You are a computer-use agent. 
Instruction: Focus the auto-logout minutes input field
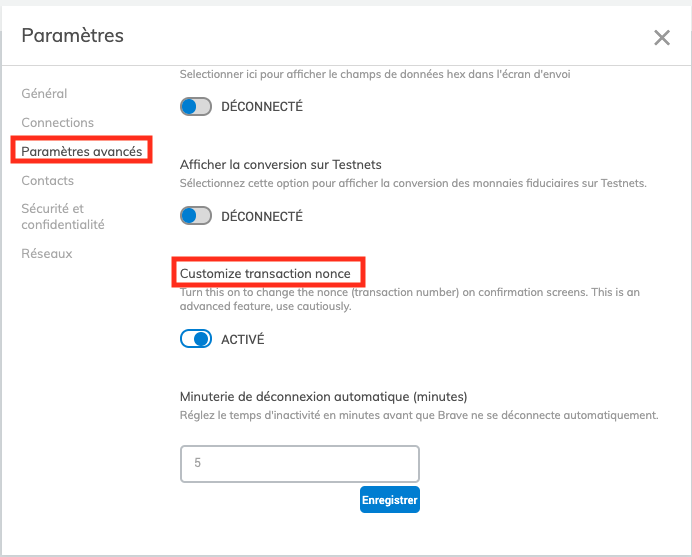(x=300, y=463)
